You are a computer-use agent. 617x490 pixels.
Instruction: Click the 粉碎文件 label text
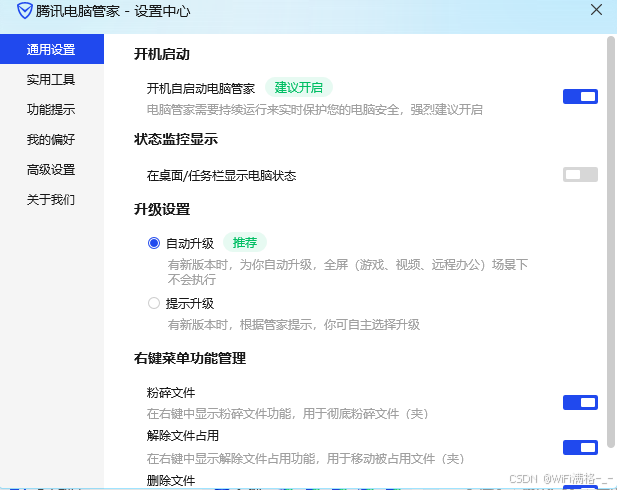coord(171,392)
